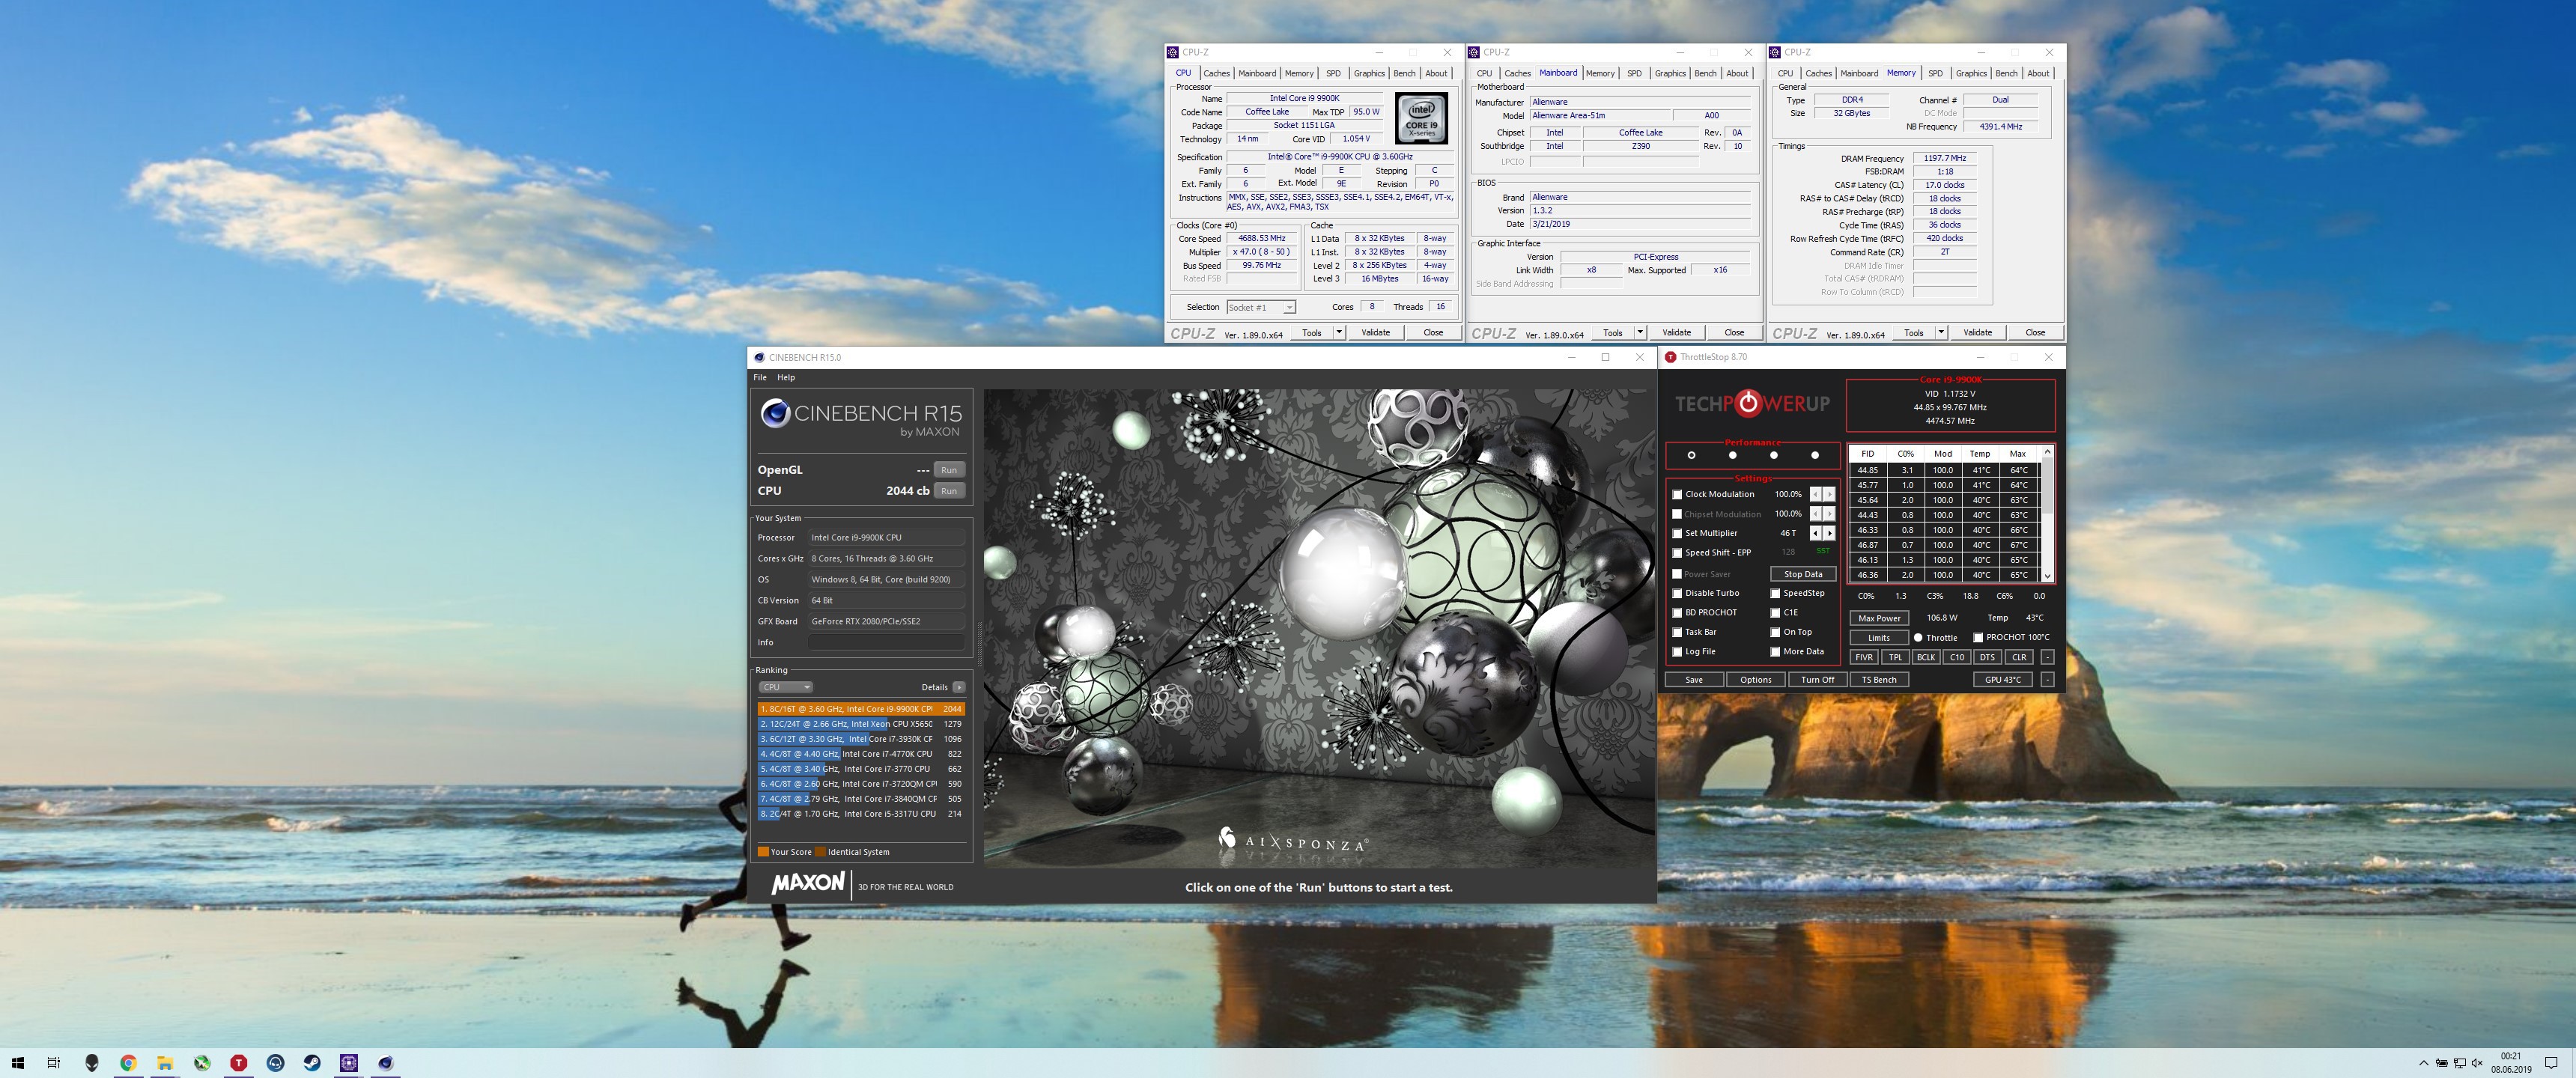Click the Info input field in Cinebench

(886, 642)
